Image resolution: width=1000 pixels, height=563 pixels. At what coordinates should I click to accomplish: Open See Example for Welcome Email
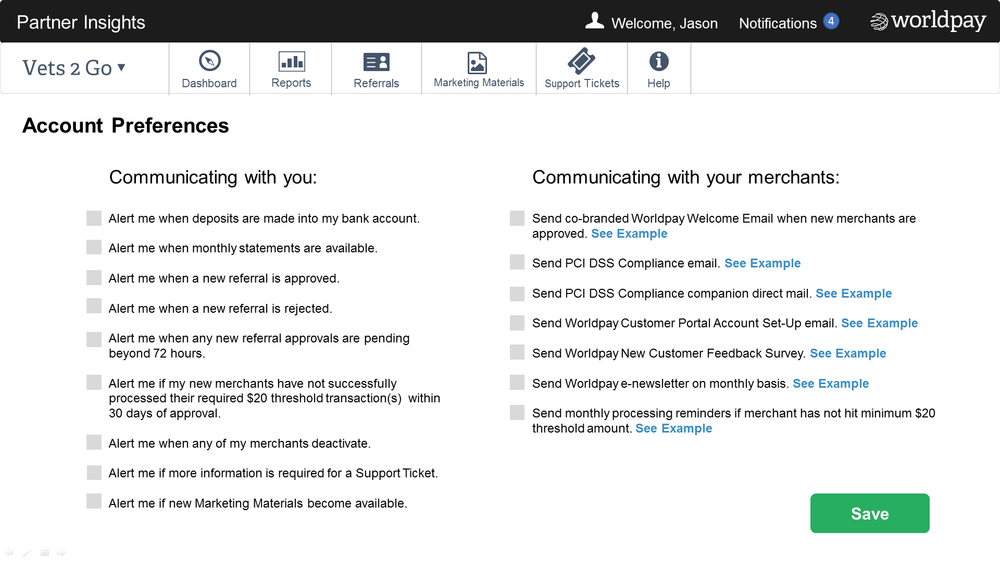click(x=629, y=233)
